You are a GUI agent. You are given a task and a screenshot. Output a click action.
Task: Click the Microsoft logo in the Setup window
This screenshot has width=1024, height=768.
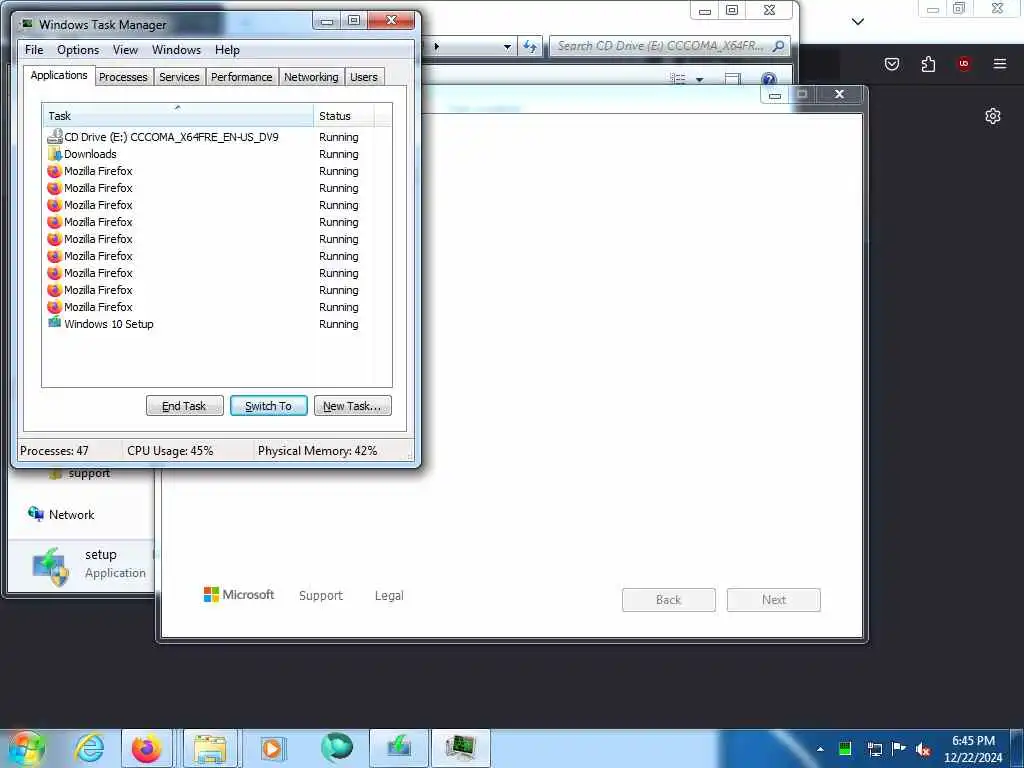click(x=239, y=595)
